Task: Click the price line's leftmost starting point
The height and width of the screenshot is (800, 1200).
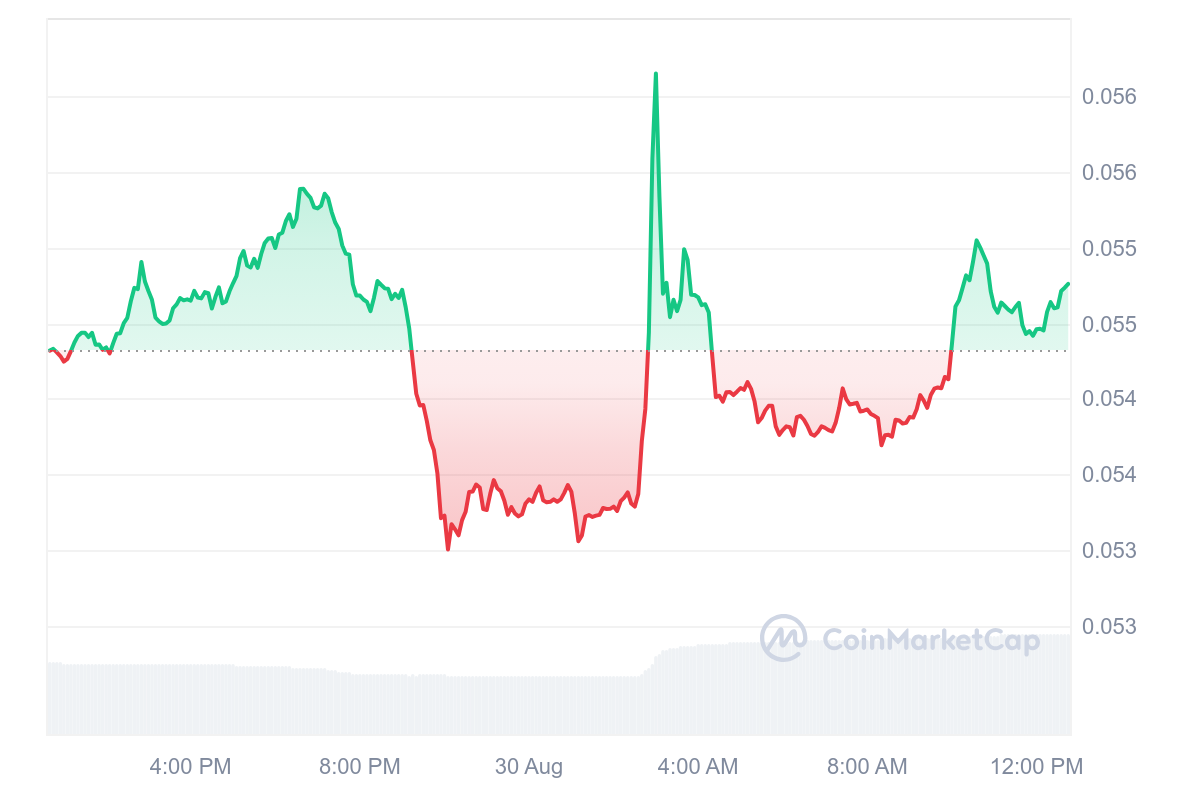Action: click(x=49, y=350)
